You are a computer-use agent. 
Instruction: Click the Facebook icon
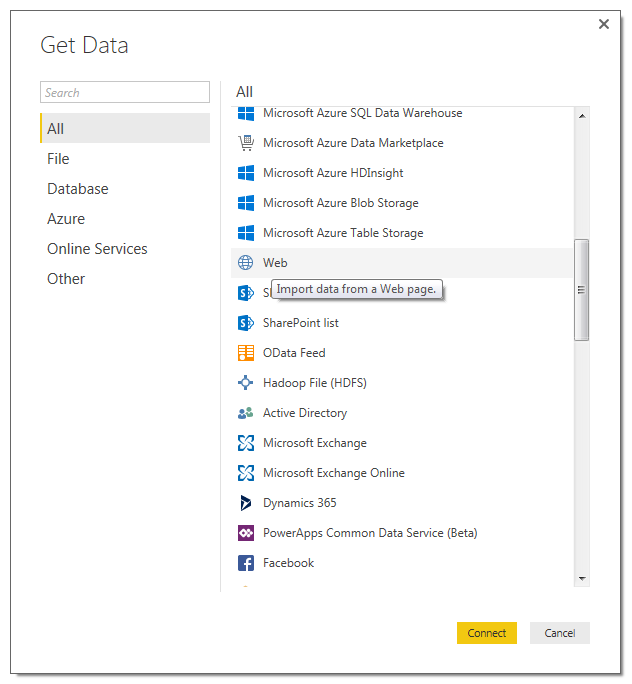pyautogui.click(x=246, y=563)
